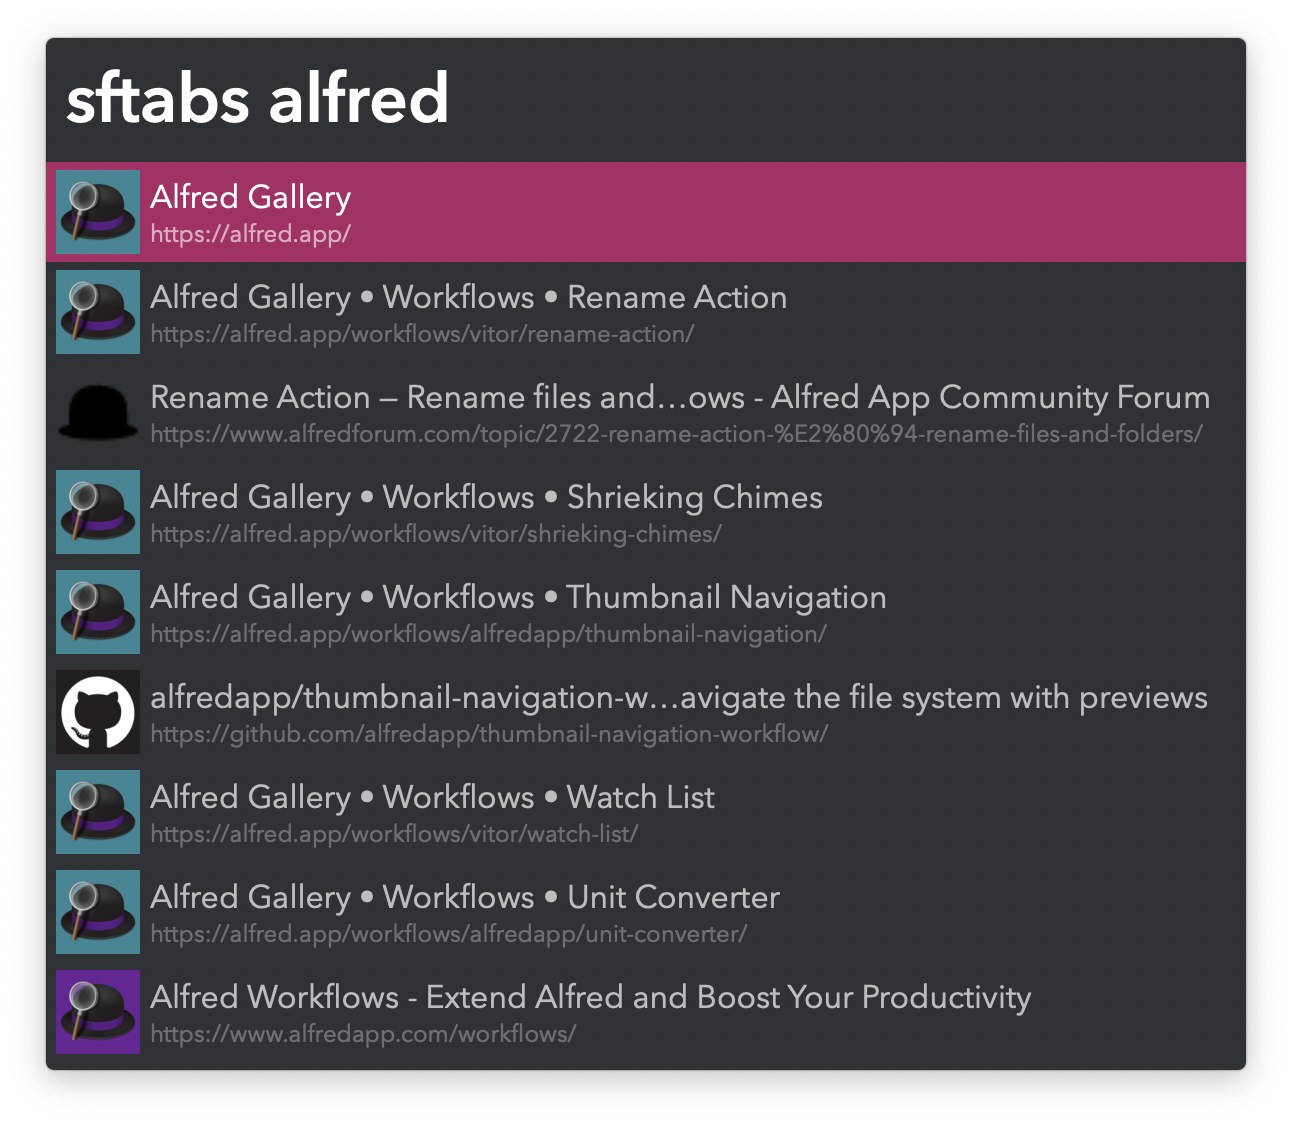Click the GitHub Octocat icon

(x=98, y=712)
